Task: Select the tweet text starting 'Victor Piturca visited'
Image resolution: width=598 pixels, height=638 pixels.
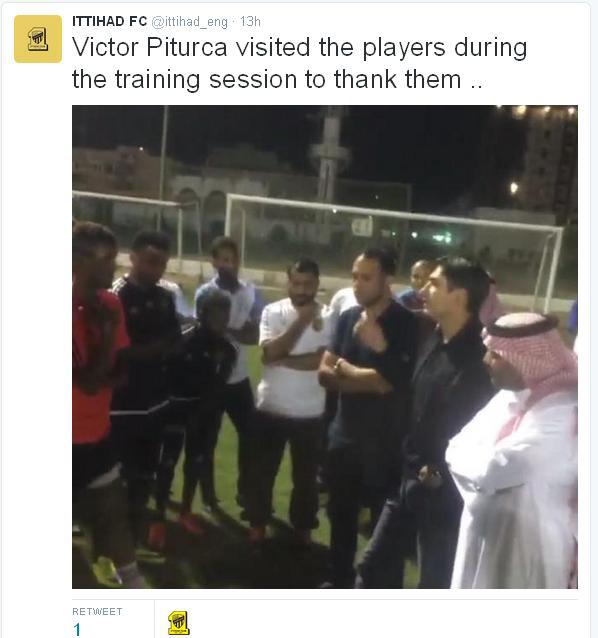Action: (299, 63)
